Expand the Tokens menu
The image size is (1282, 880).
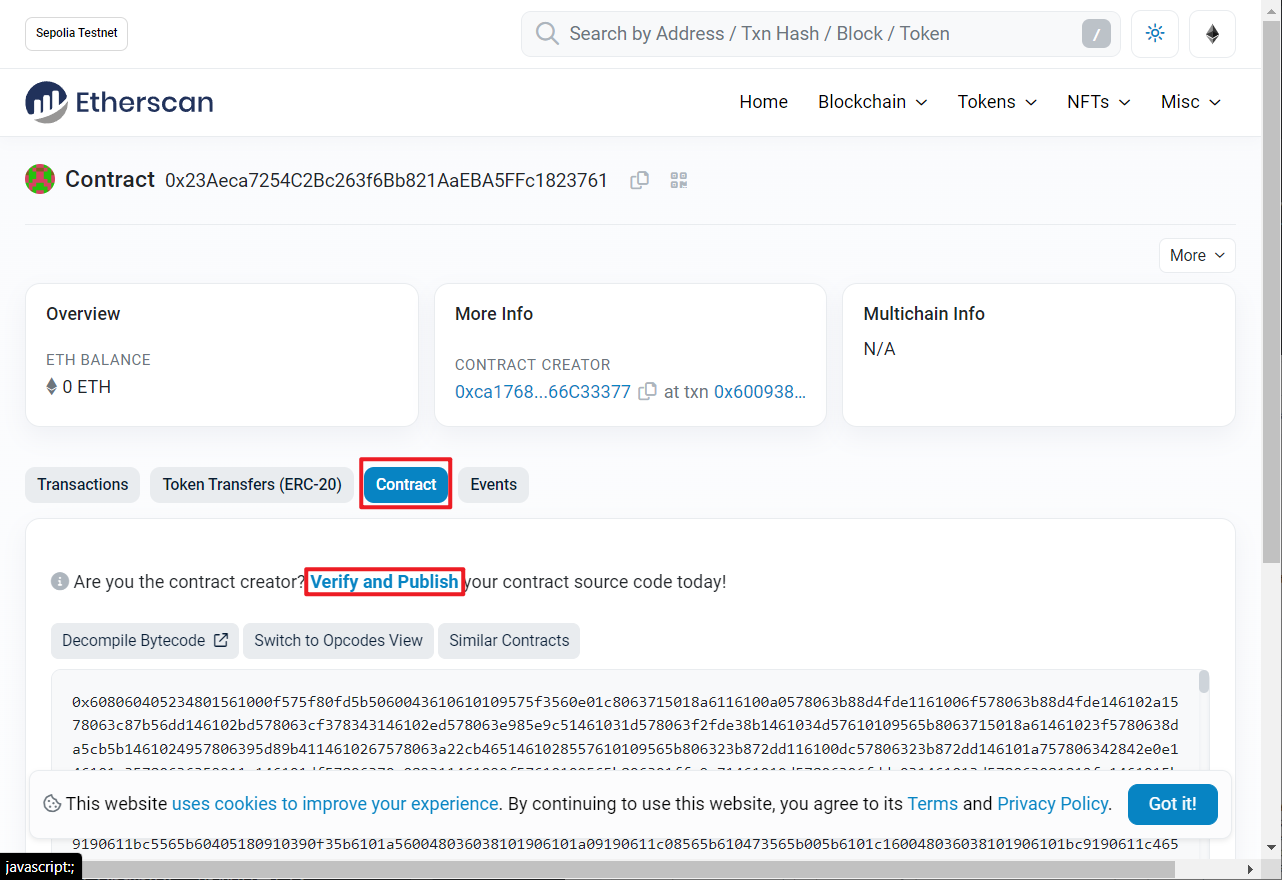click(996, 102)
